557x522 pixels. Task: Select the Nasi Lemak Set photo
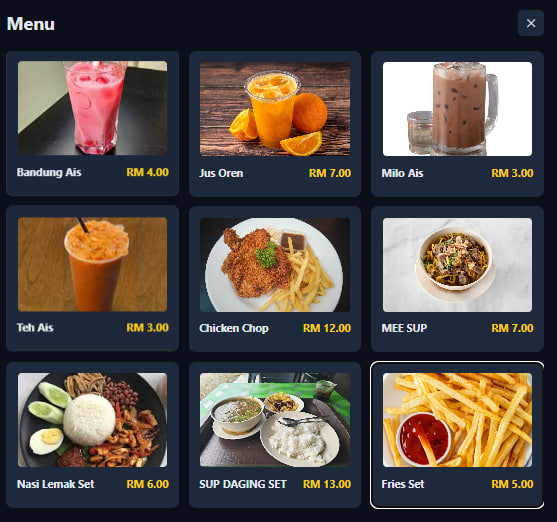(x=92, y=420)
